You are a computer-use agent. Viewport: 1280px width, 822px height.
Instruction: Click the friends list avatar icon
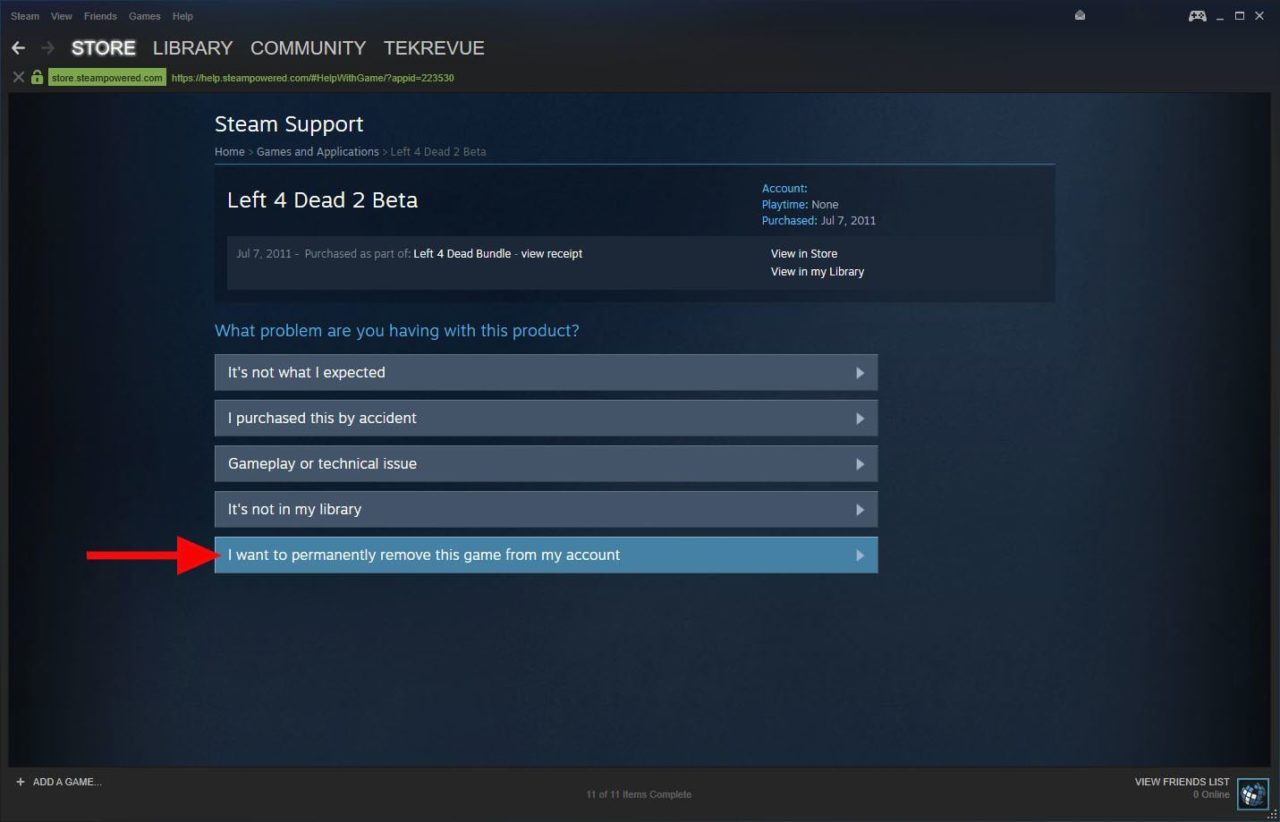[x=1253, y=794]
